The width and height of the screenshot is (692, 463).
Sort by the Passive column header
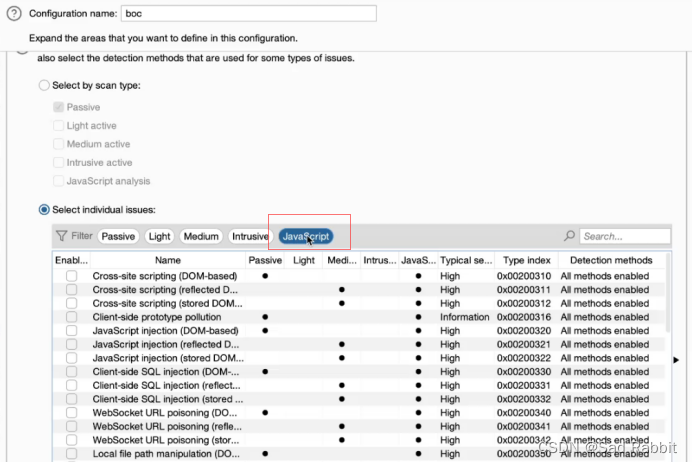click(x=265, y=260)
